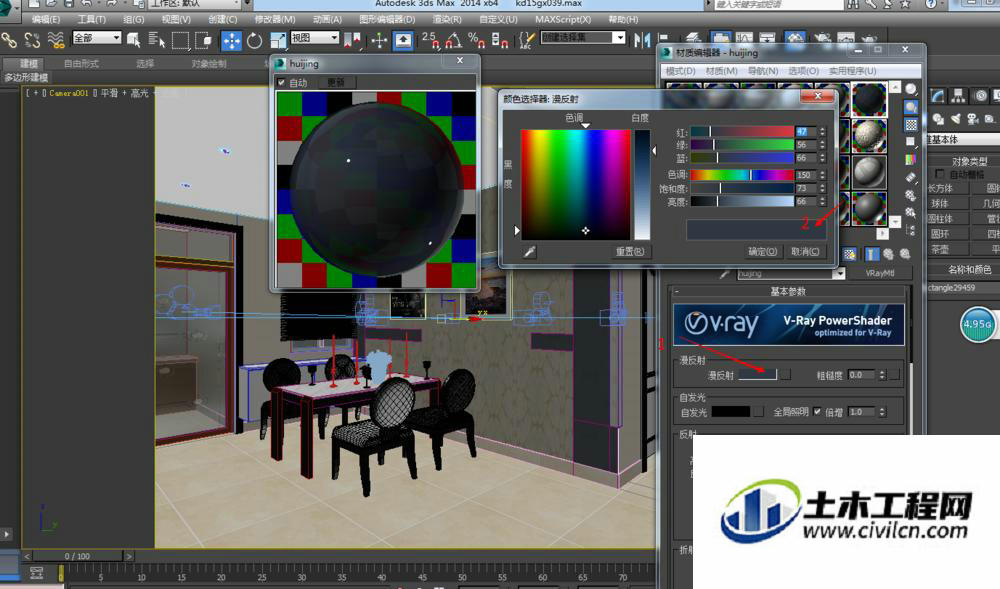Viewport: 1000px width, 589px height.
Task: Click the Sample Type sphere icon in Material Editor
Action: 911,89
